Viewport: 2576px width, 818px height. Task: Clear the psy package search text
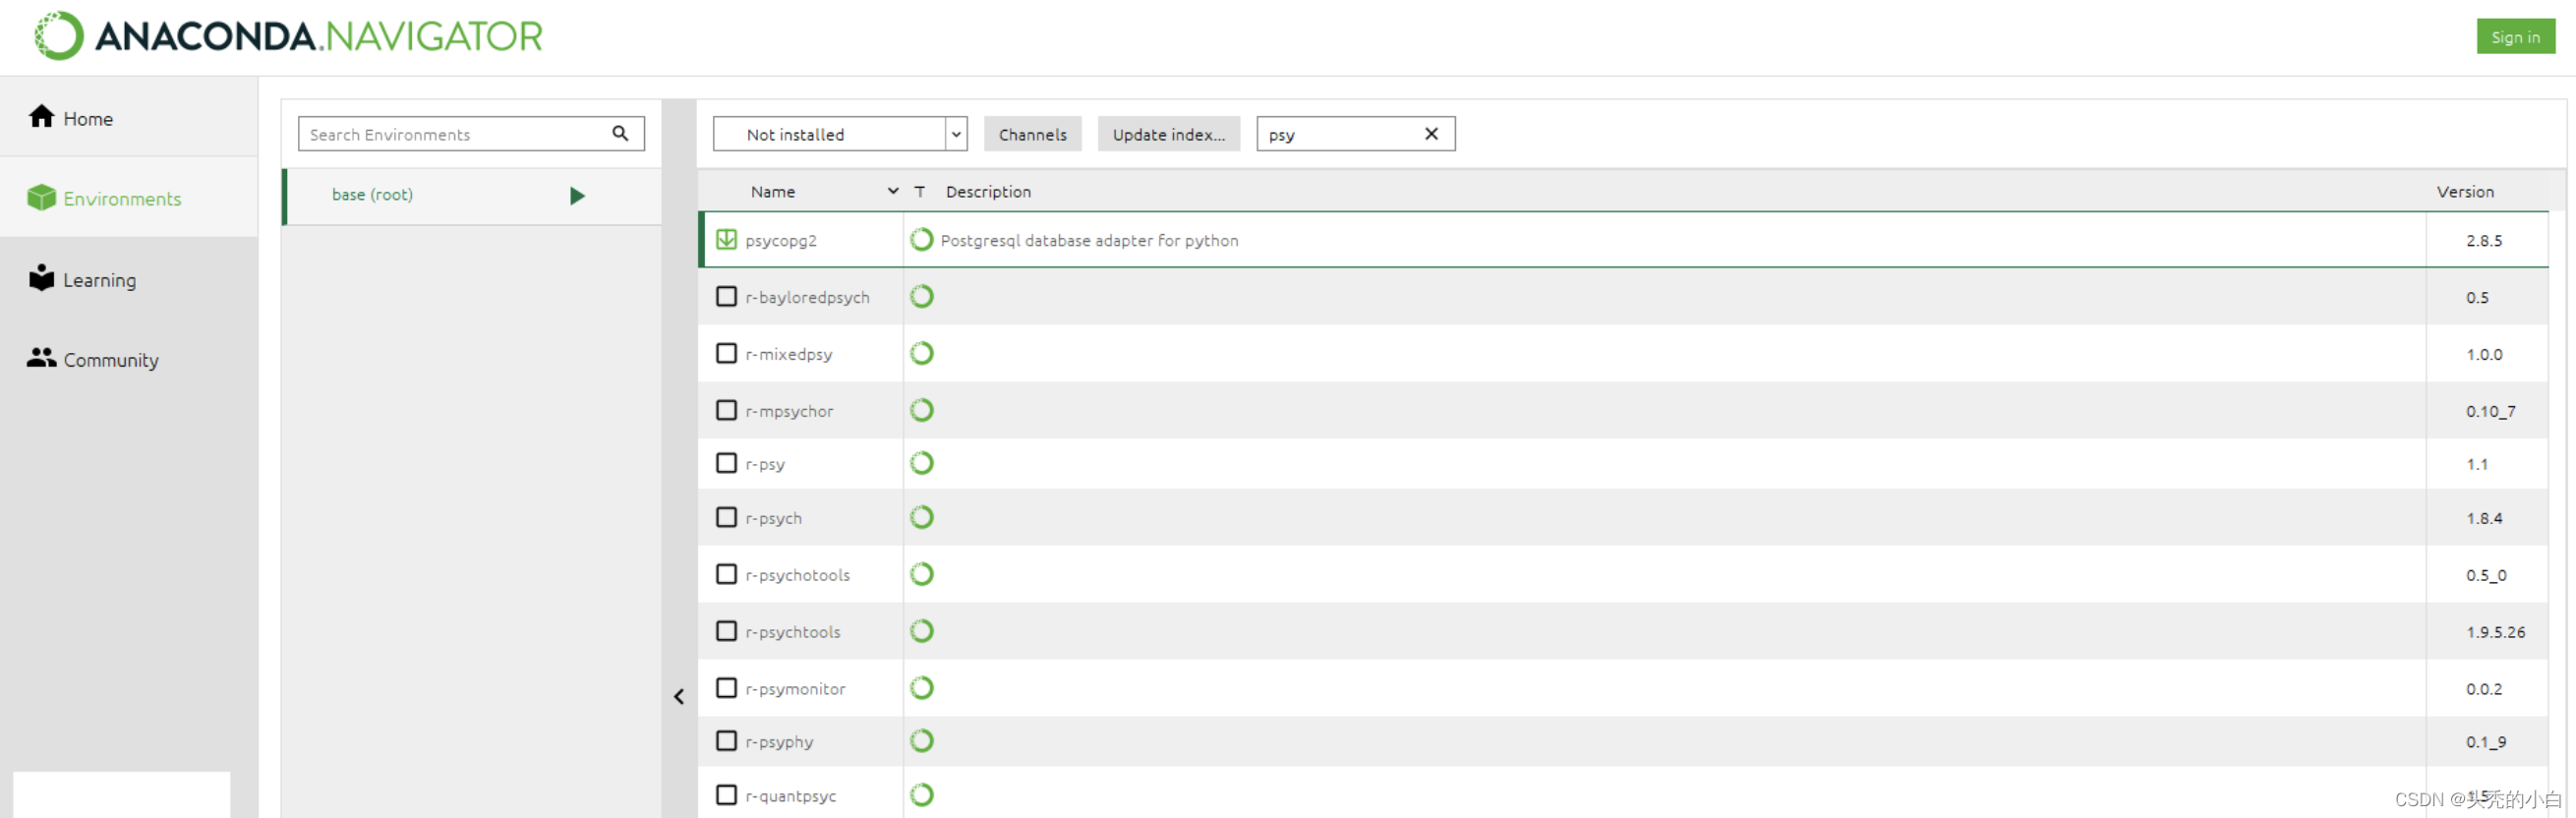(x=1431, y=133)
